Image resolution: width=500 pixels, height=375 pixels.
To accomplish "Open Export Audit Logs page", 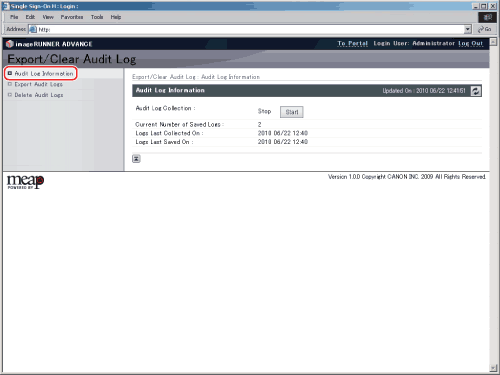I will pos(38,84).
